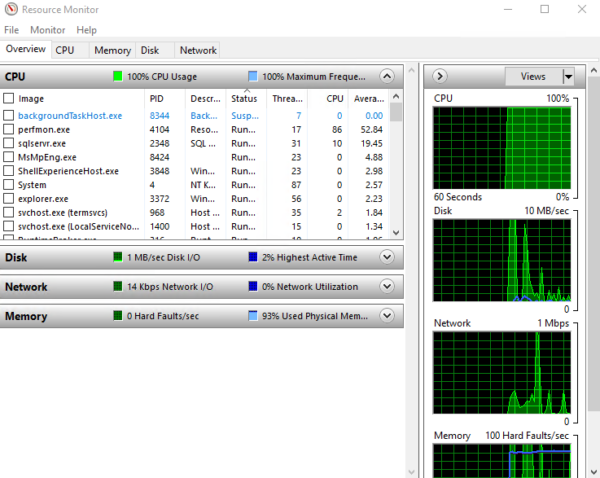The height and width of the screenshot is (478, 600).
Task: Tick the sqlservr.exe process checkbox
Action: pyautogui.click(x=9, y=144)
